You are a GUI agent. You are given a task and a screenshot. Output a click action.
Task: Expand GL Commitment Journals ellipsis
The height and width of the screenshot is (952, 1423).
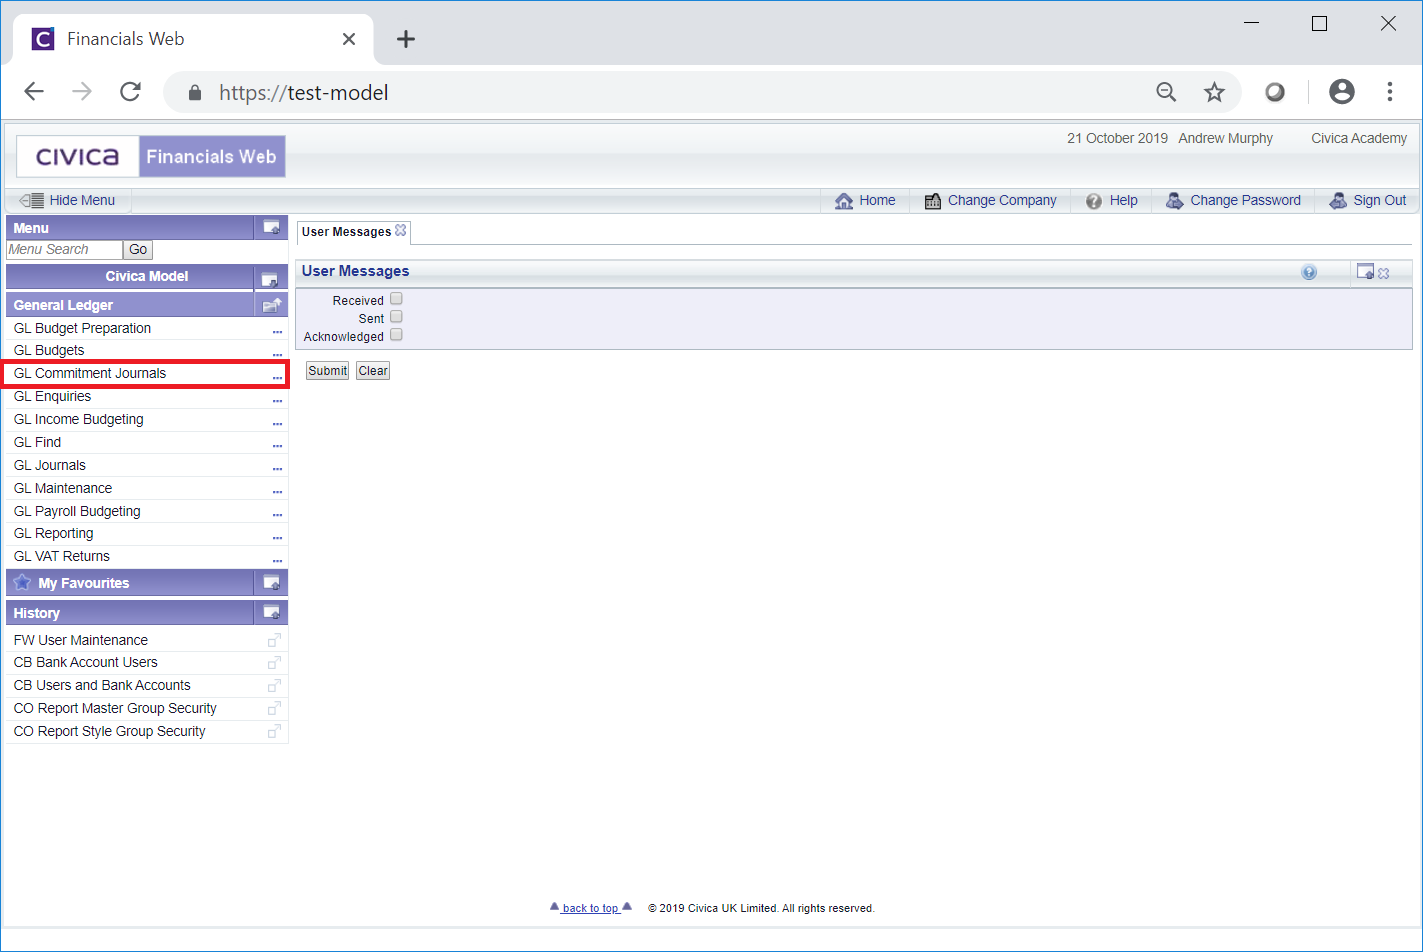277,377
